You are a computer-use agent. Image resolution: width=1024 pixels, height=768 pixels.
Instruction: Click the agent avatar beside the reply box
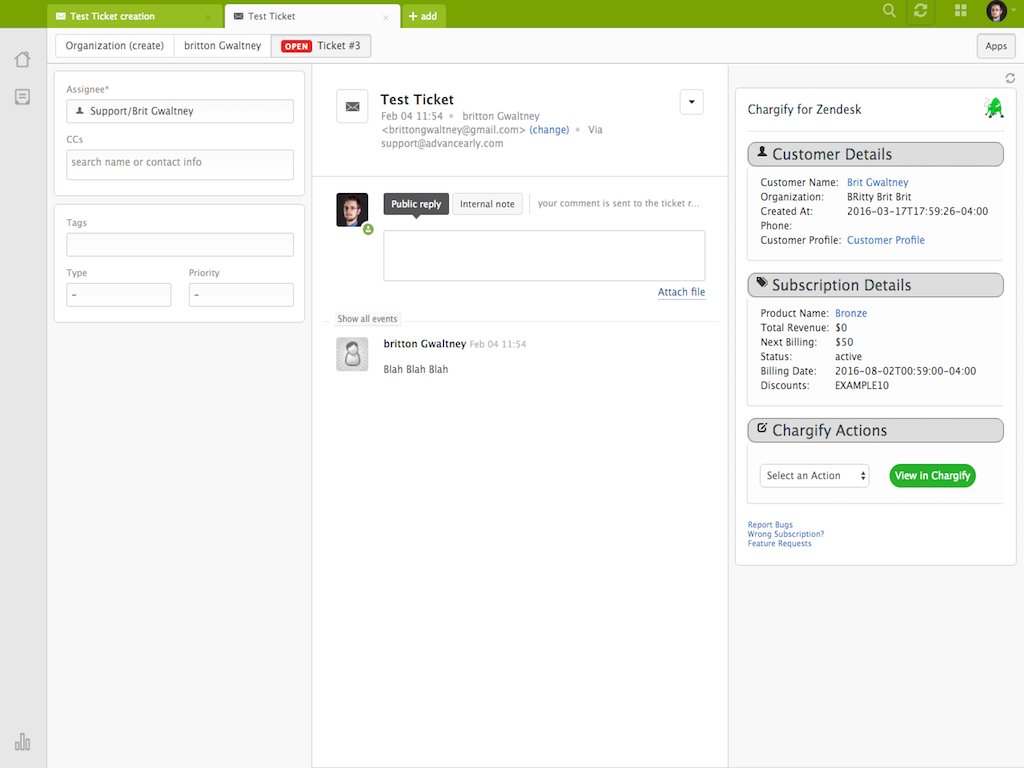tap(352, 210)
